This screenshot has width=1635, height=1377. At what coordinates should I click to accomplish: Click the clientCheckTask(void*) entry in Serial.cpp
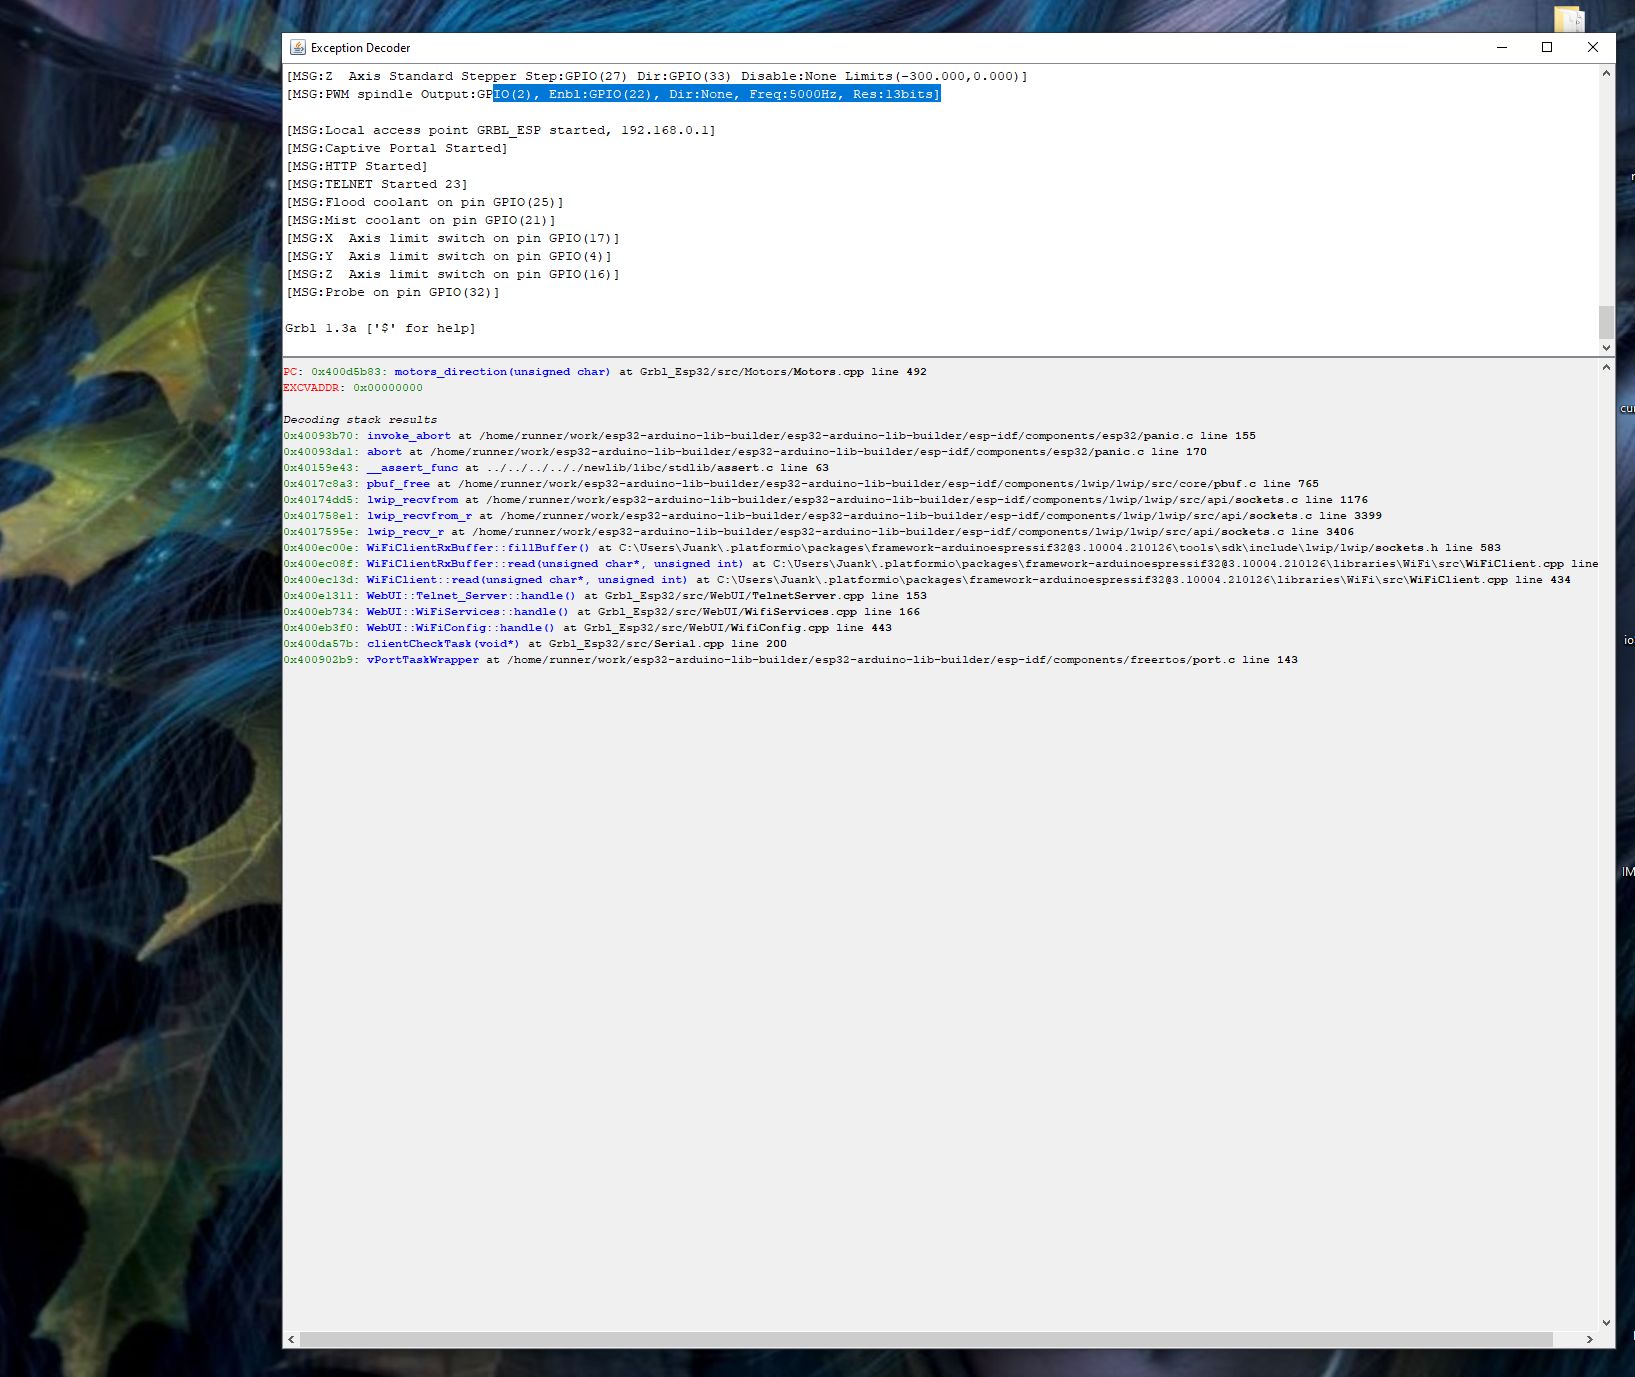pyautogui.click(x=440, y=643)
